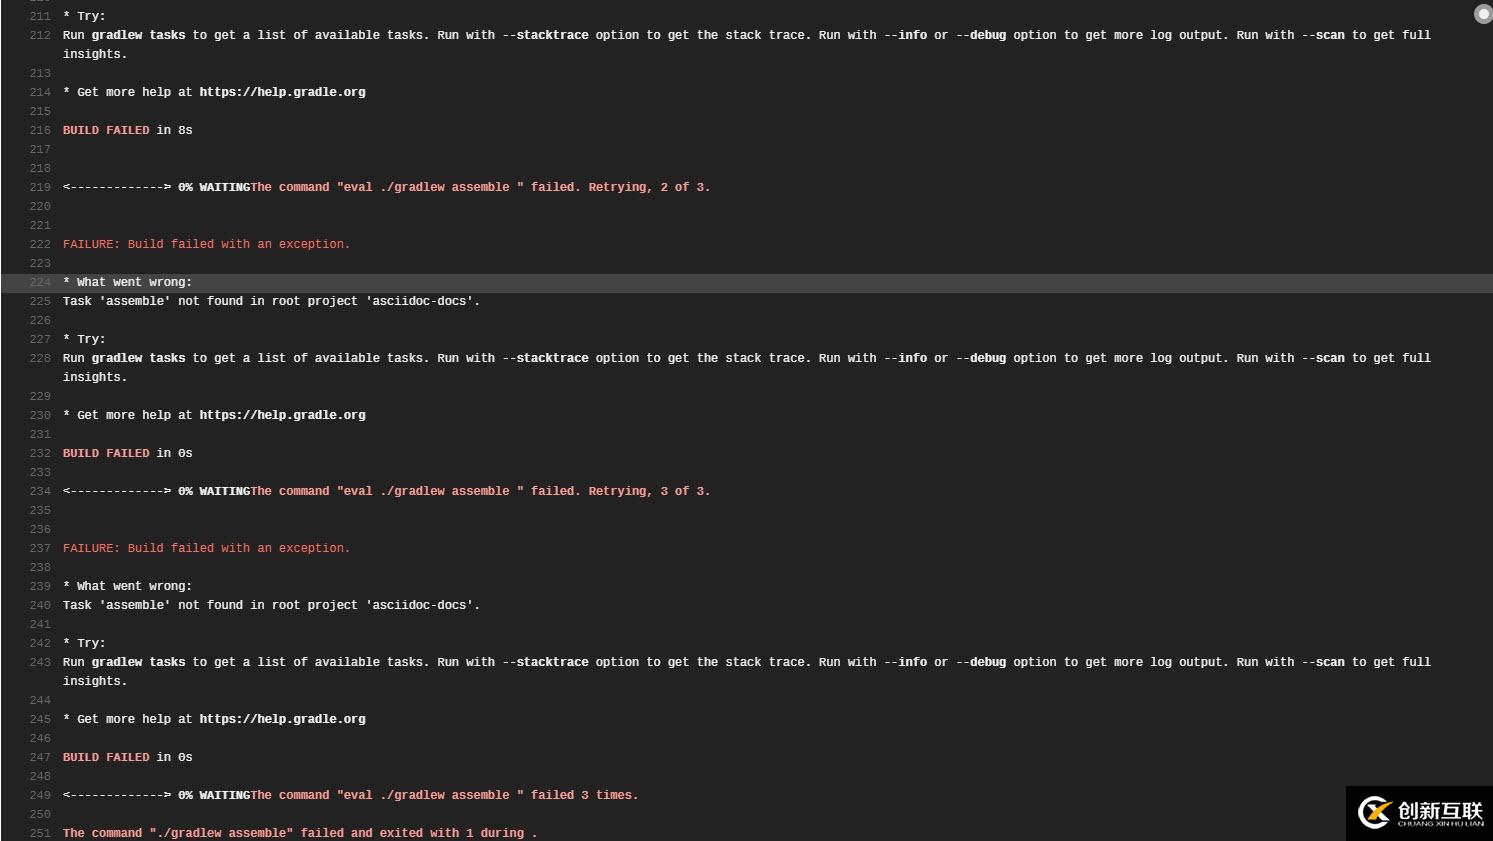The height and width of the screenshot is (841, 1493).
Task: Select line number 224 in the gutter
Action: click(40, 282)
